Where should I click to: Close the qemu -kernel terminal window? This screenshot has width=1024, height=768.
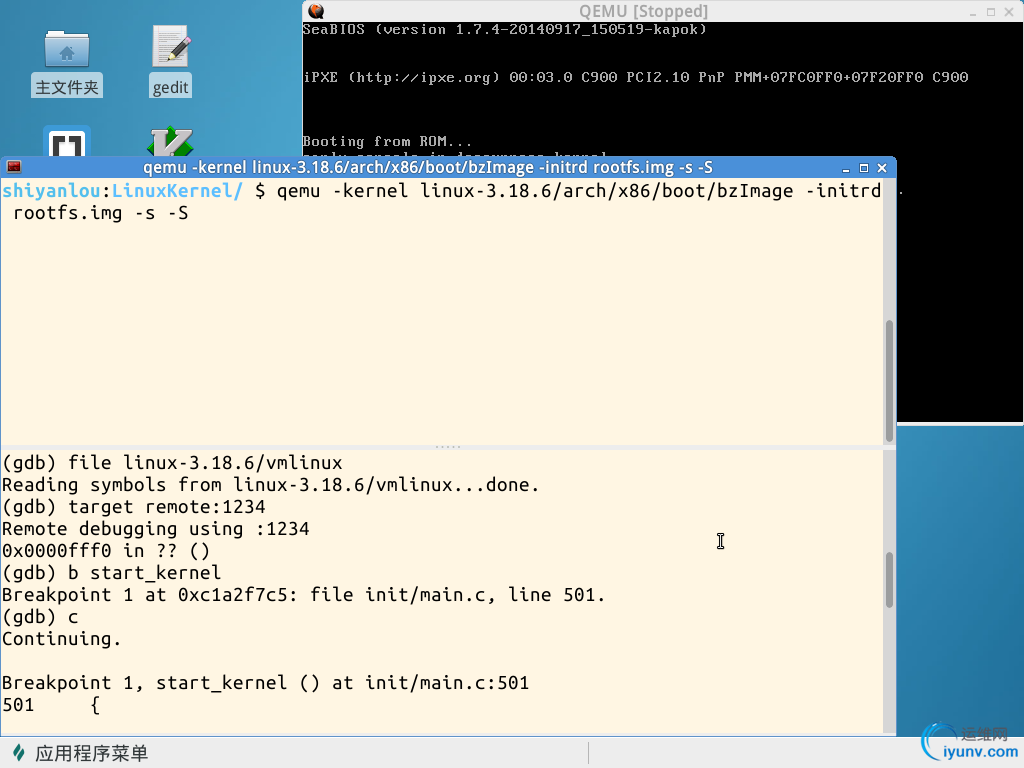point(882,168)
